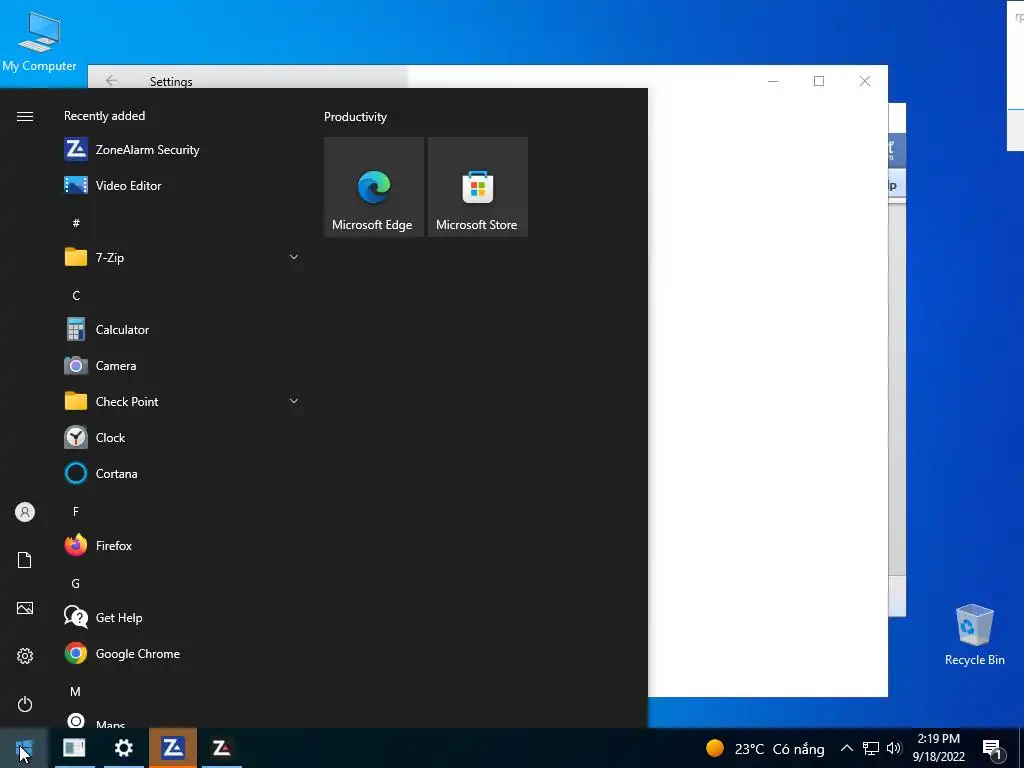Open the 7-Zip folder icon
The height and width of the screenshot is (768, 1024).
click(x=76, y=257)
